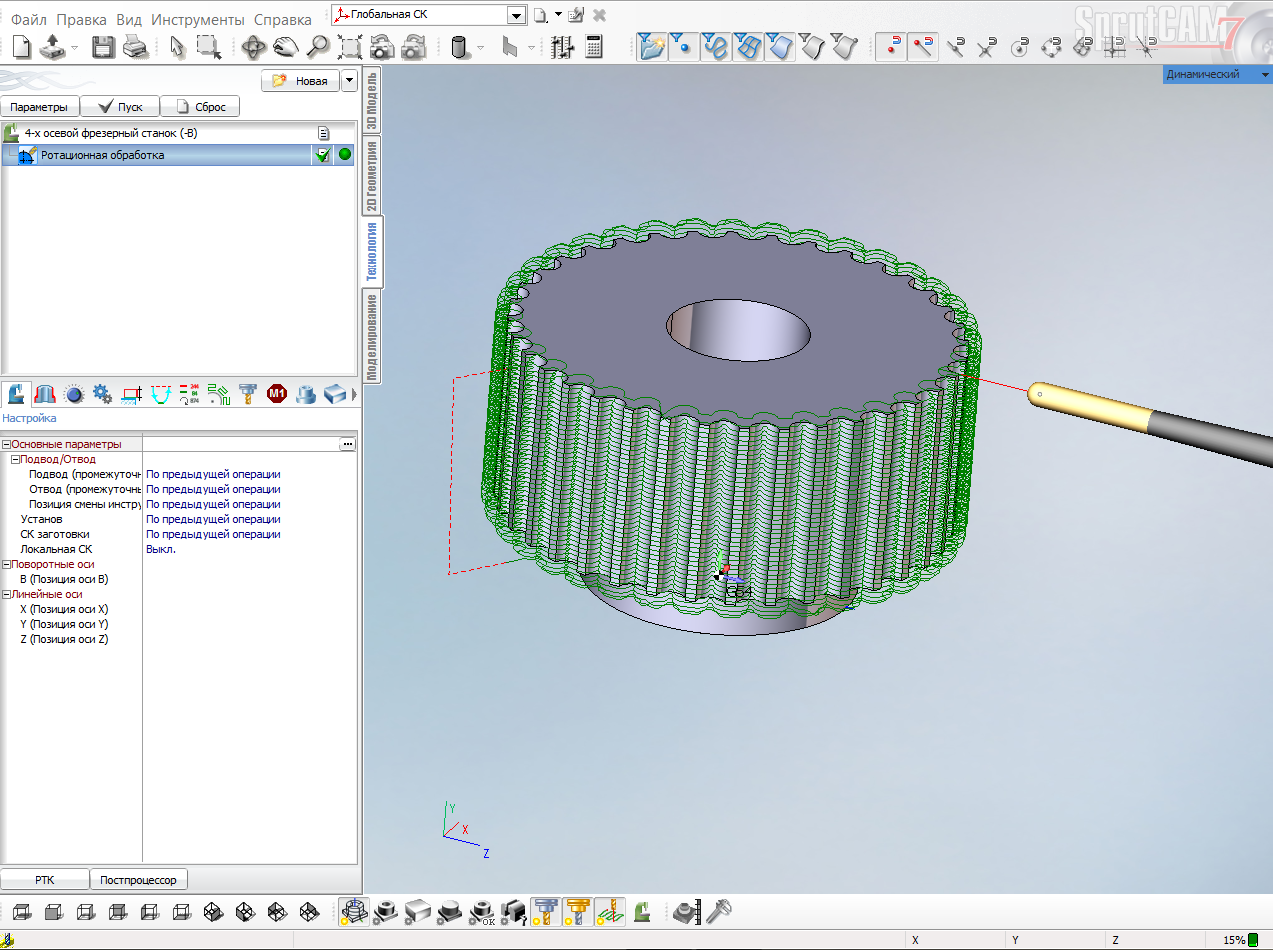Collapse the Поворотные оси group
Image resolution: width=1273 pixels, height=950 pixels.
pyautogui.click(x=6, y=564)
